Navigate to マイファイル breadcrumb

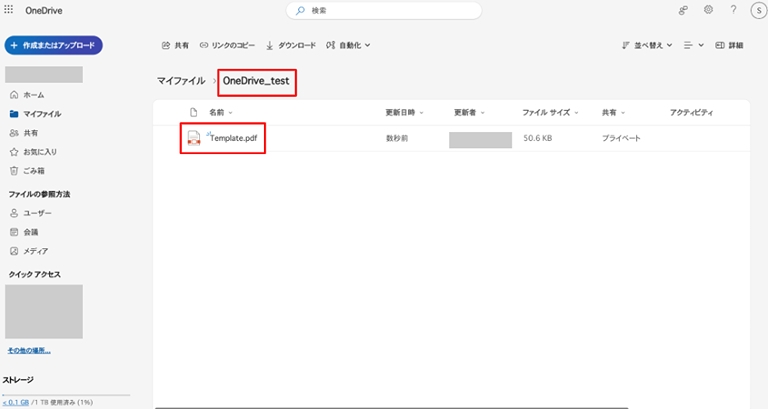click(x=181, y=81)
